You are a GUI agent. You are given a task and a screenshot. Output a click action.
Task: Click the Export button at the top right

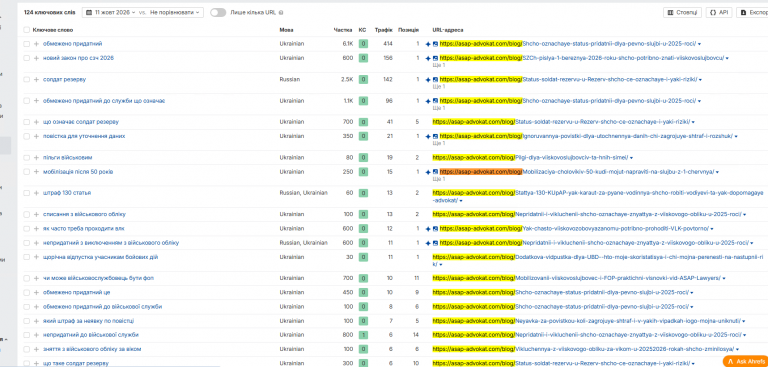point(752,13)
